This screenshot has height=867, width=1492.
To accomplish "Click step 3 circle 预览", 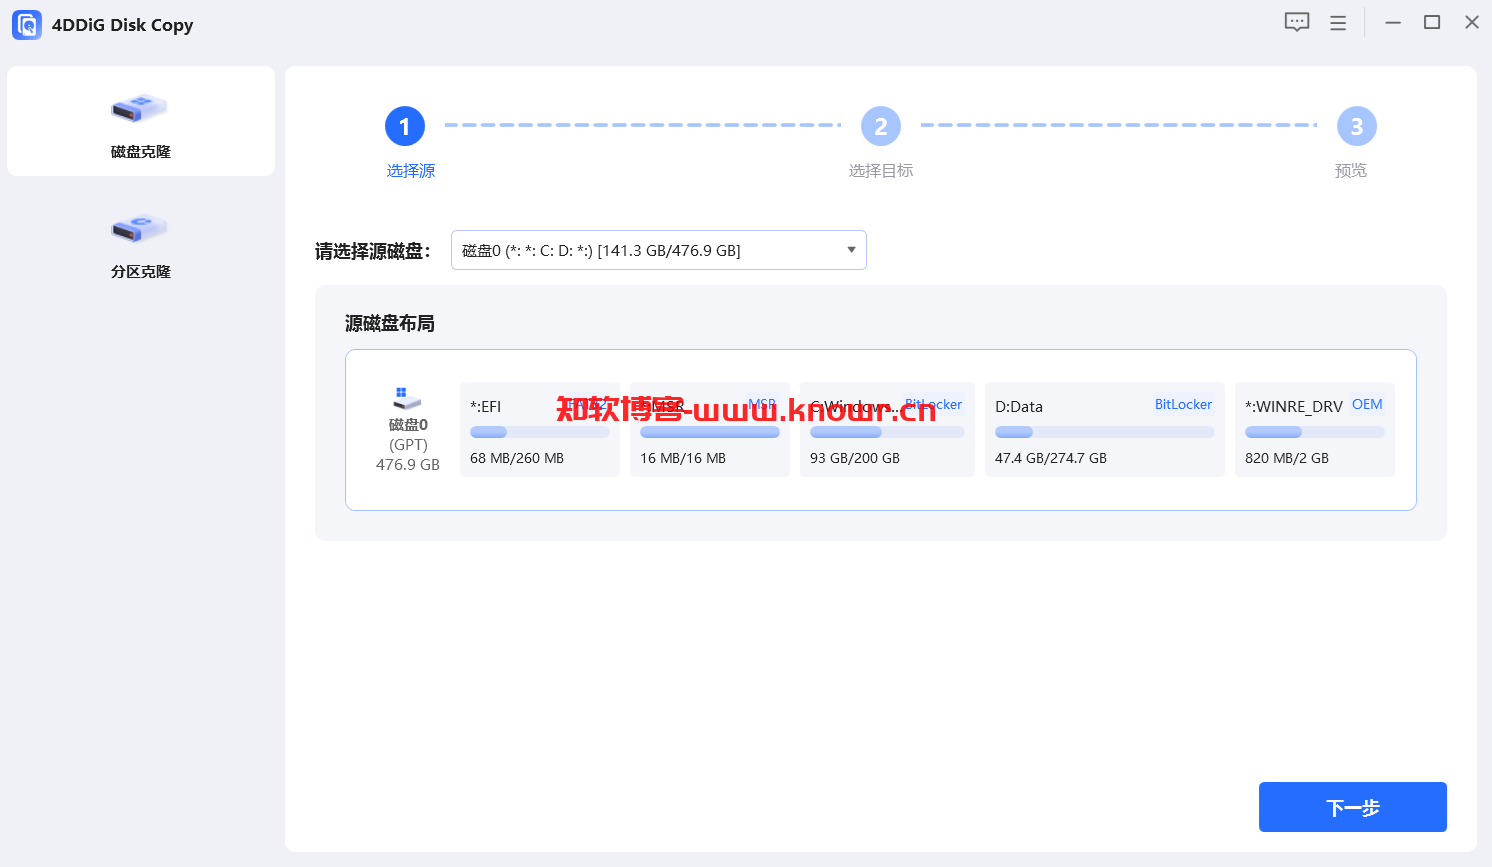I will 1357,126.
